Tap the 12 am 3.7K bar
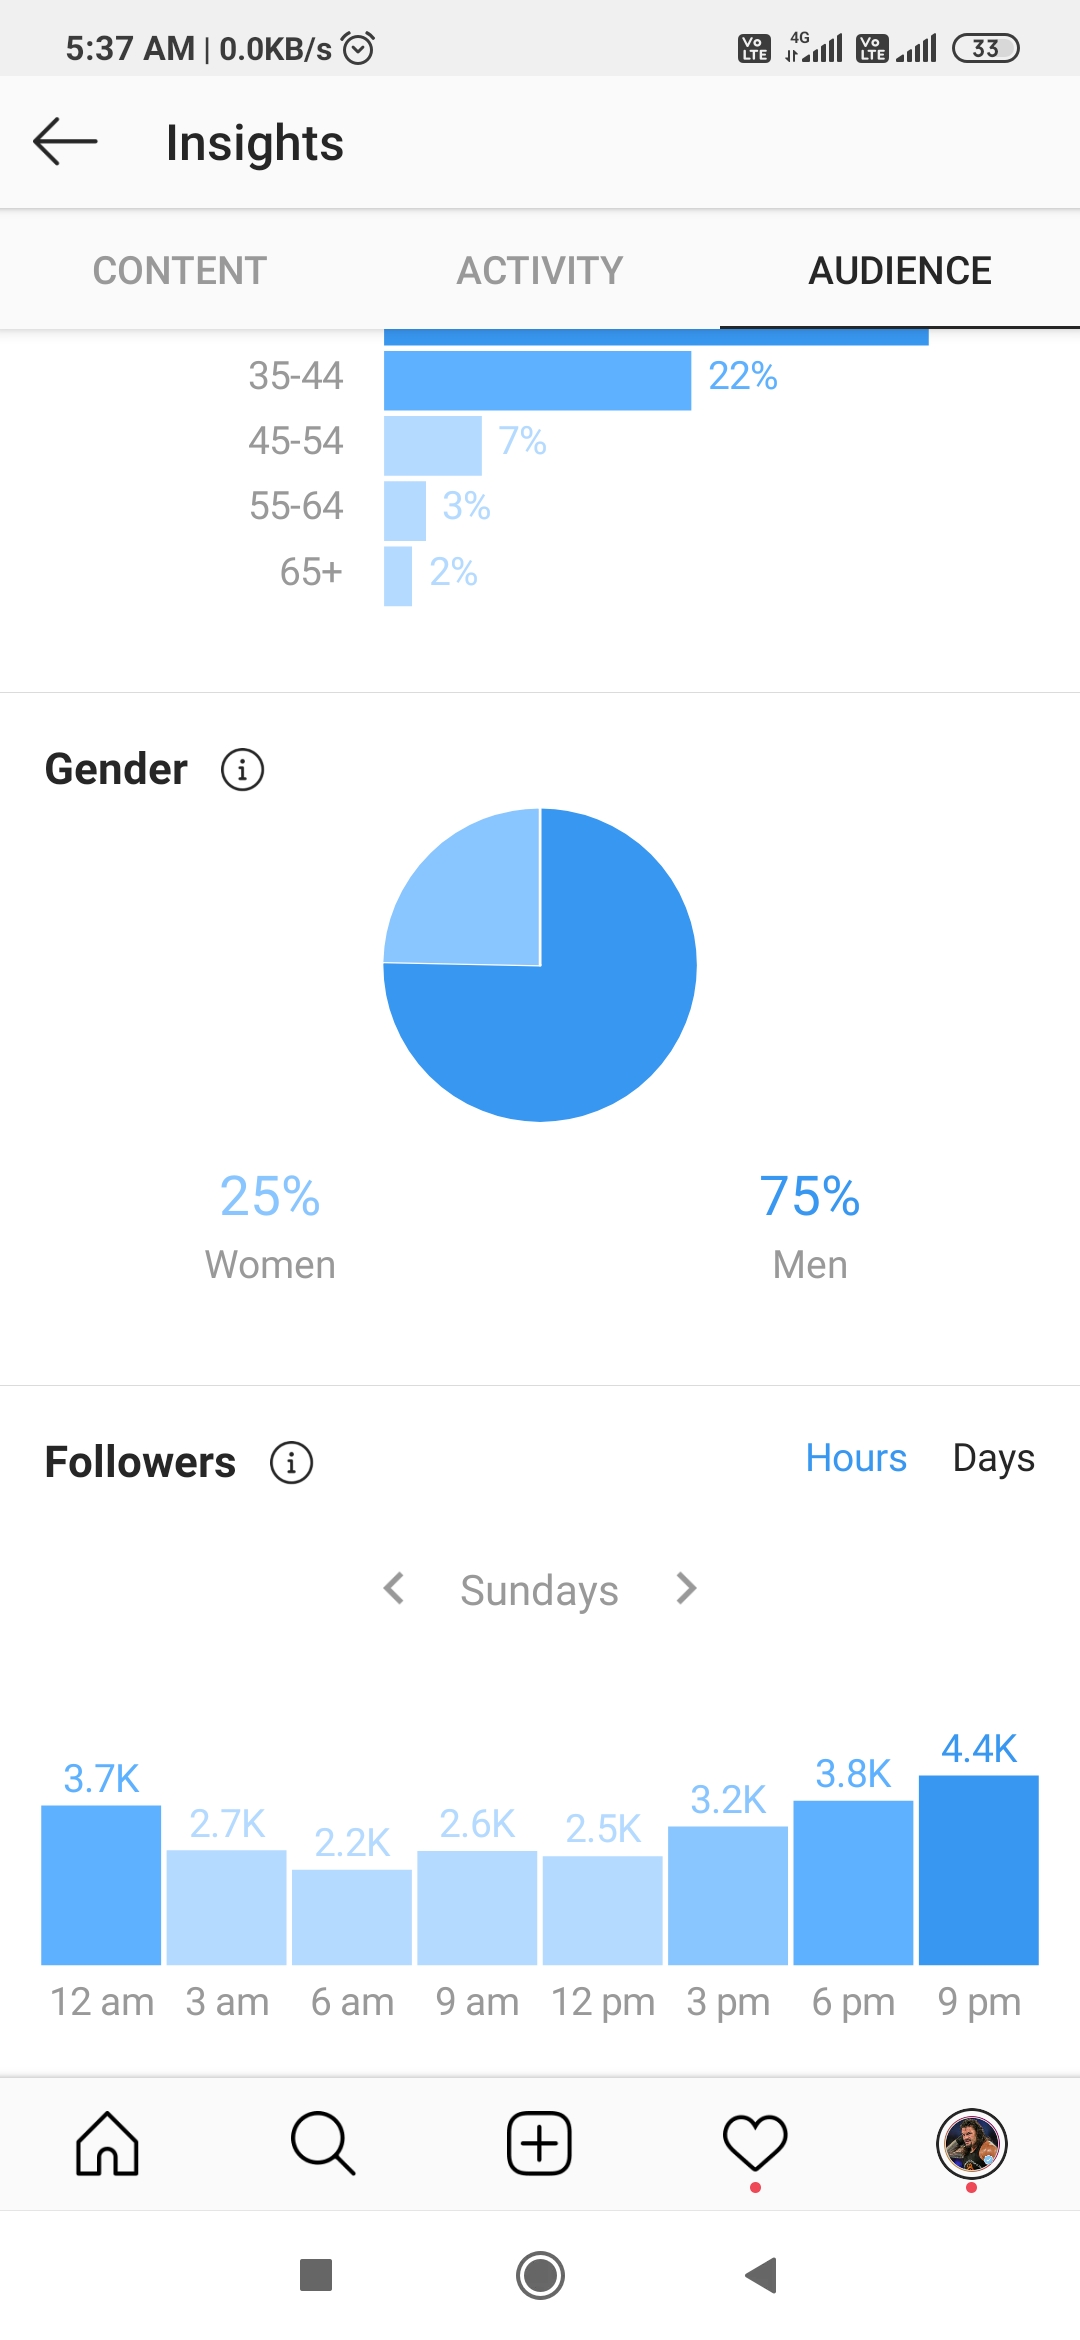 pos(101,1885)
